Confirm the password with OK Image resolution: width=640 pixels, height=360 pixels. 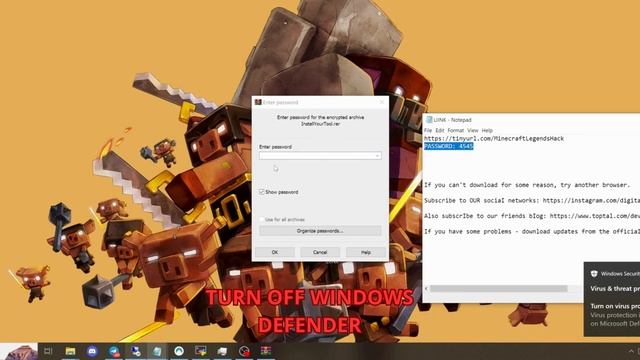275,252
